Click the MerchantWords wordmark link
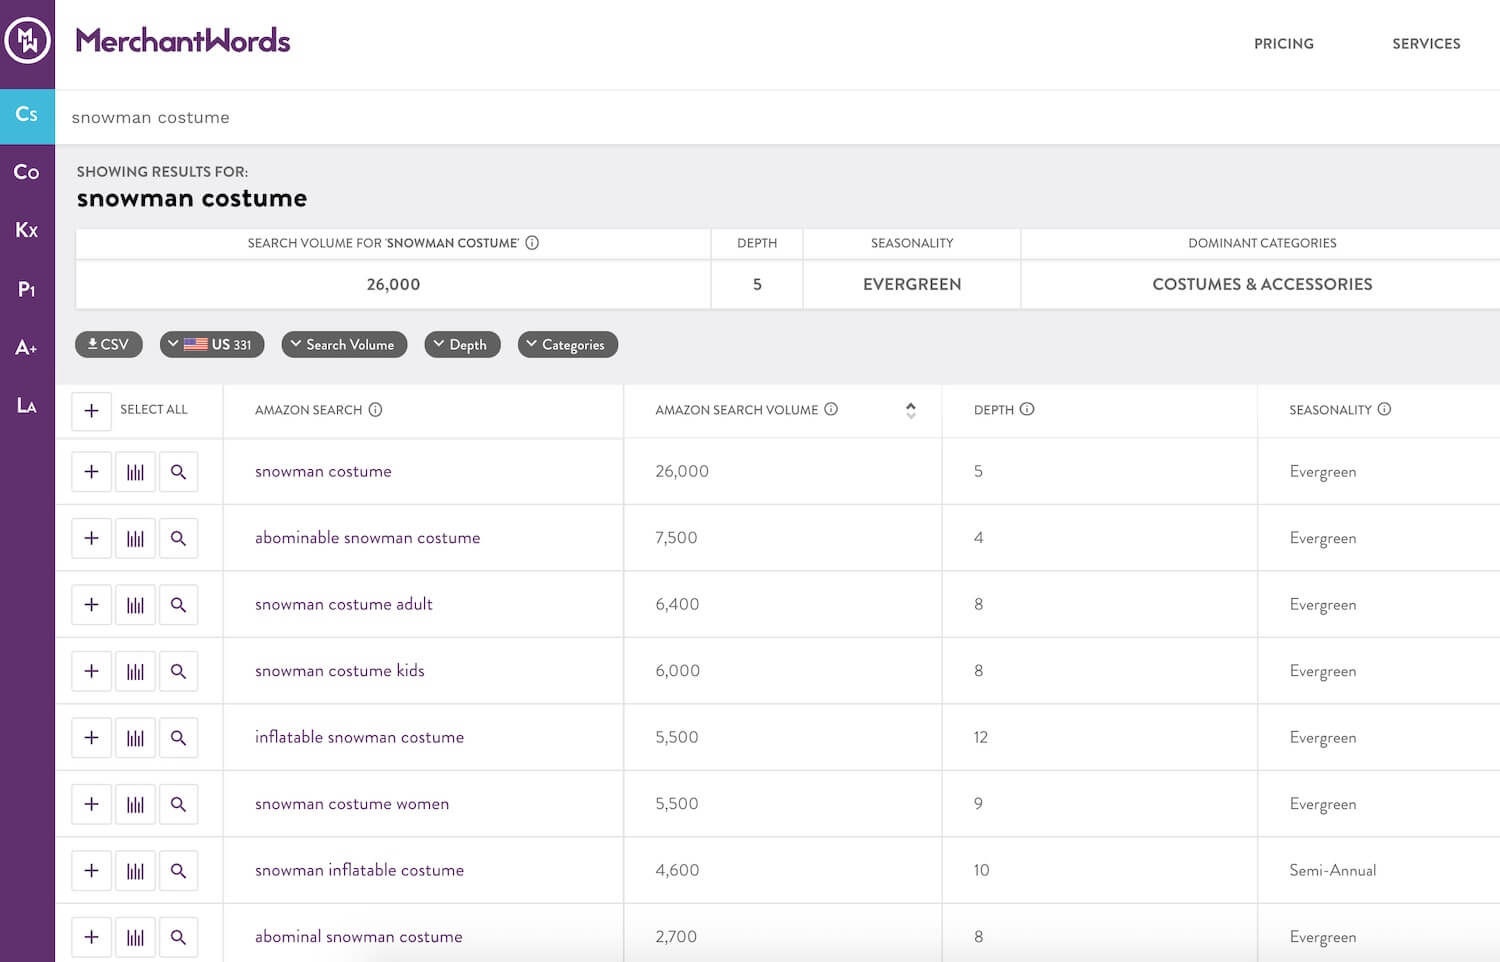 (183, 40)
